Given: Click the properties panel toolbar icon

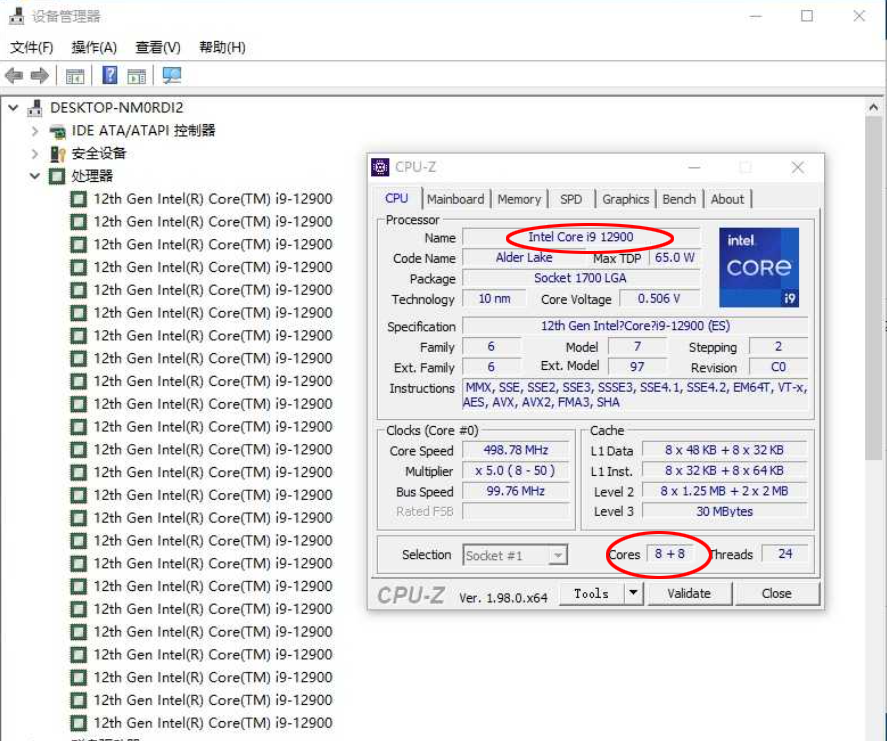Looking at the screenshot, I should [x=136, y=75].
